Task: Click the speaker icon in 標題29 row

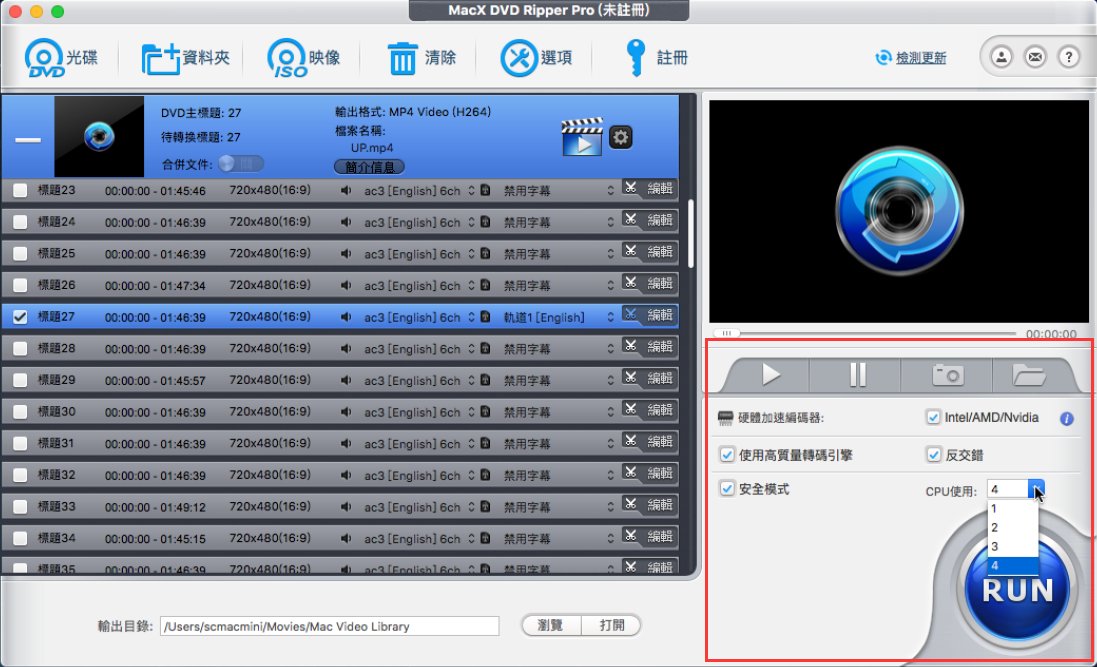Action: click(346, 380)
